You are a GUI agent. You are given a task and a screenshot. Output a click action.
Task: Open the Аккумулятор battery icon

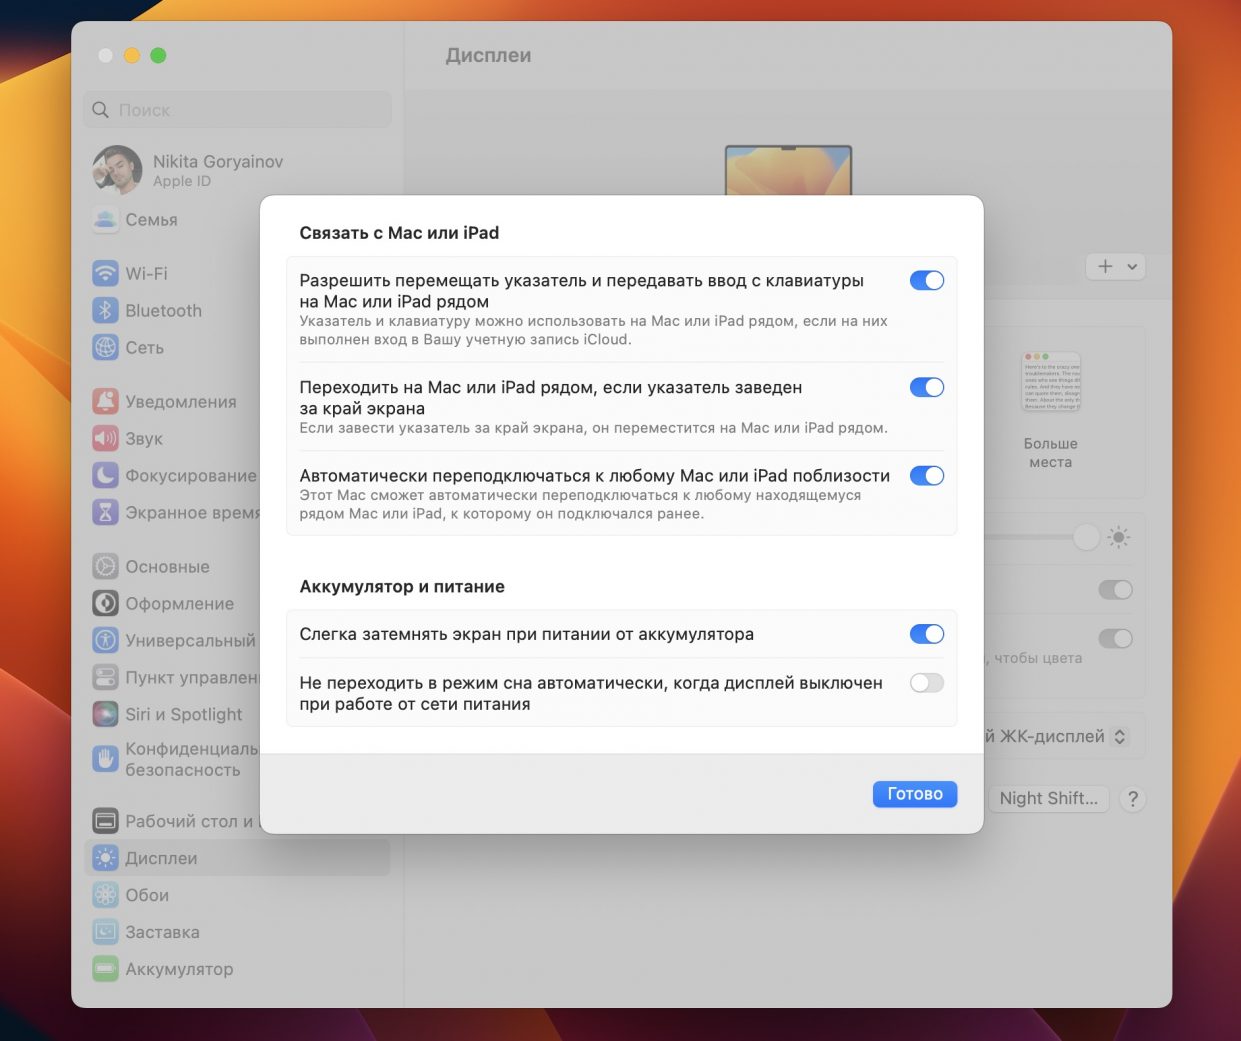(105, 969)
